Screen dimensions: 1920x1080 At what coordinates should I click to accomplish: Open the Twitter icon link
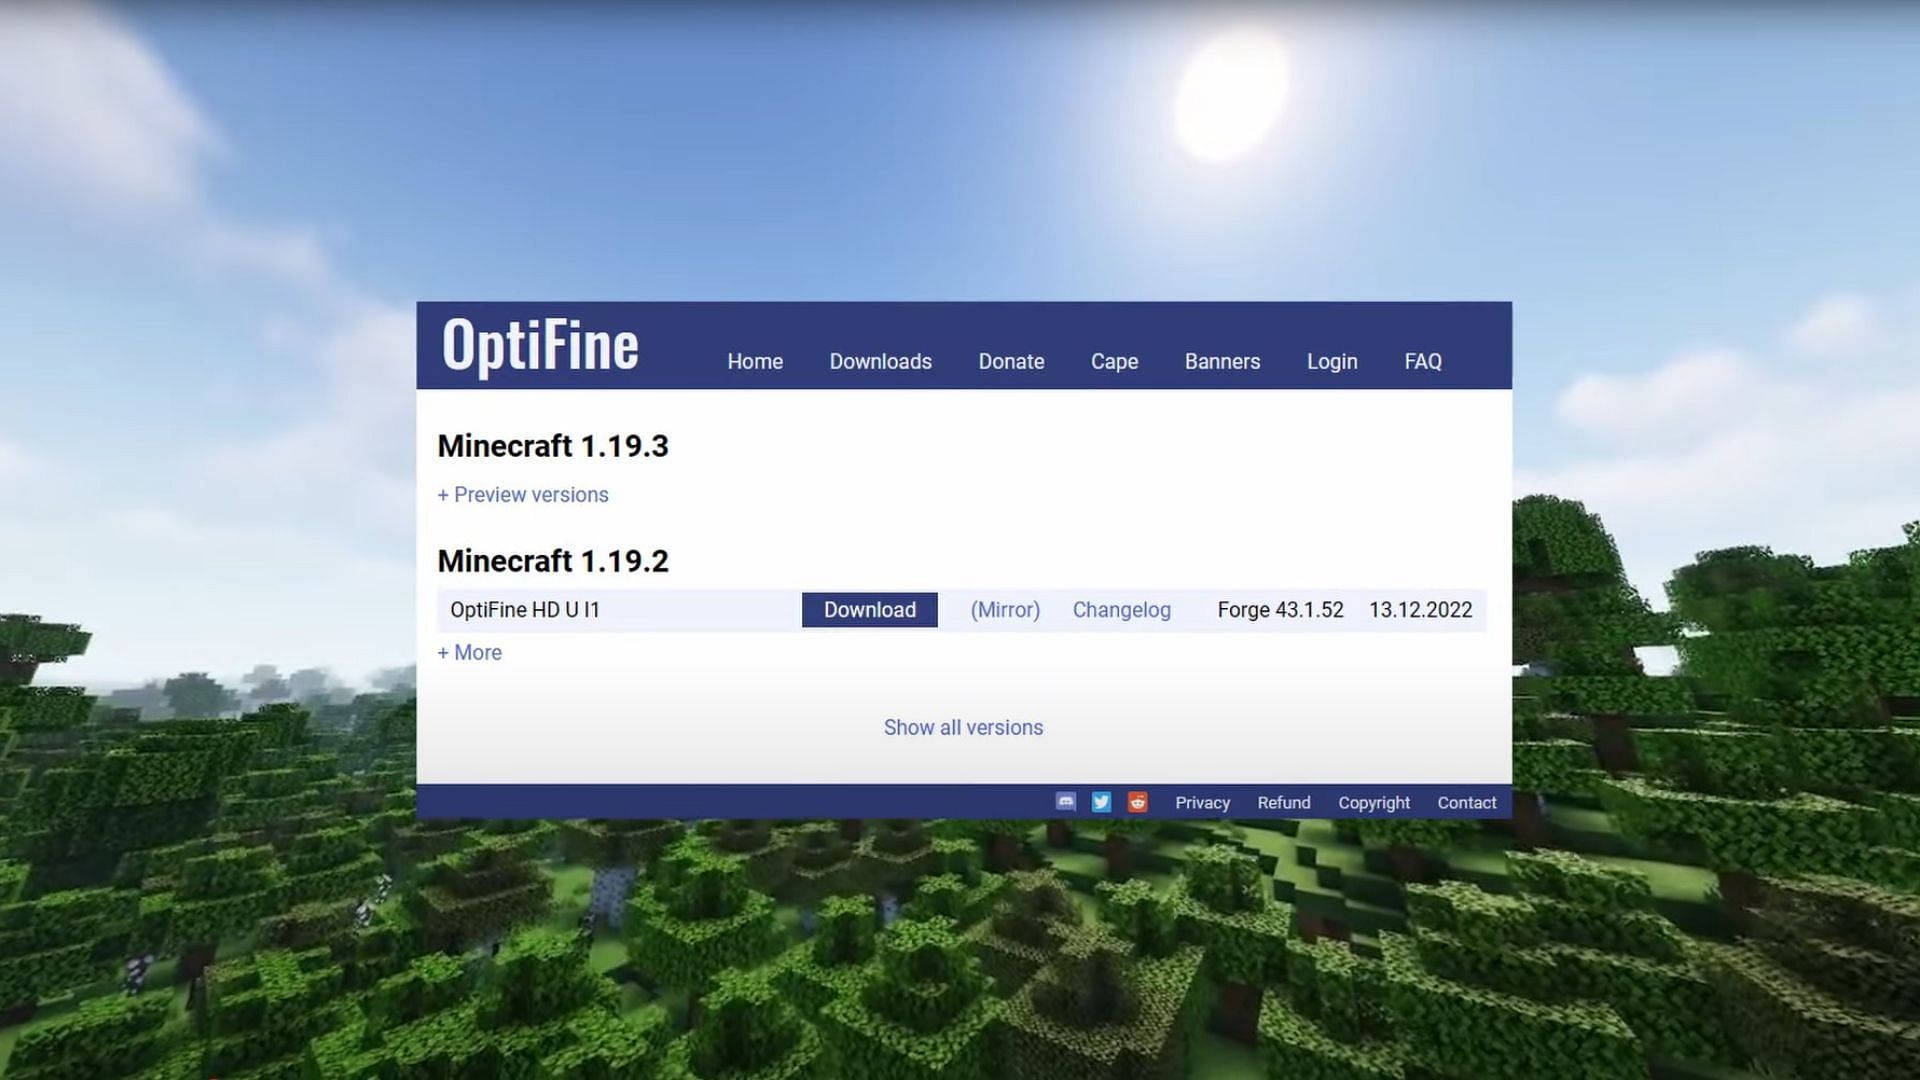pyautogui.click(x=1101, y=802)
